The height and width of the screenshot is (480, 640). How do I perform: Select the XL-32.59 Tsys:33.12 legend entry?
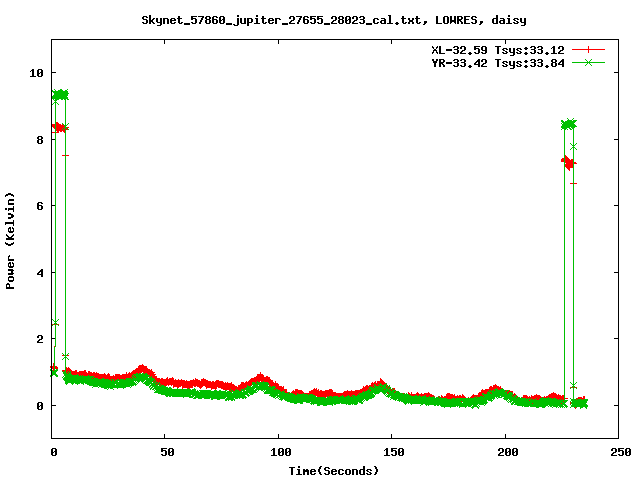[x=498, y=50]
